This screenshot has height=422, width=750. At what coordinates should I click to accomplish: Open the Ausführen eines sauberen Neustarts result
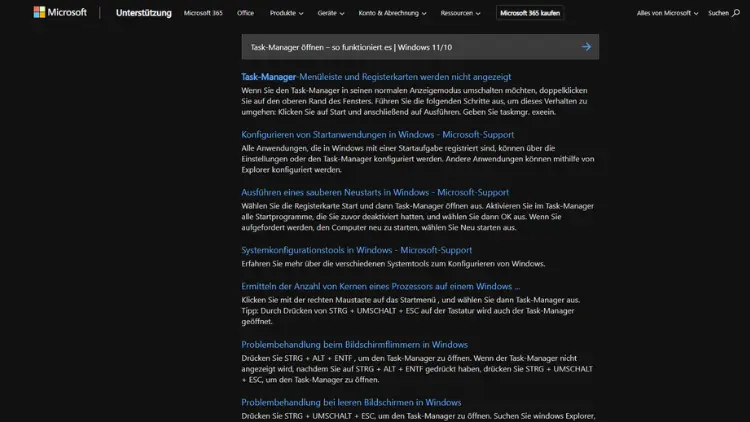[x=375, y=192]
